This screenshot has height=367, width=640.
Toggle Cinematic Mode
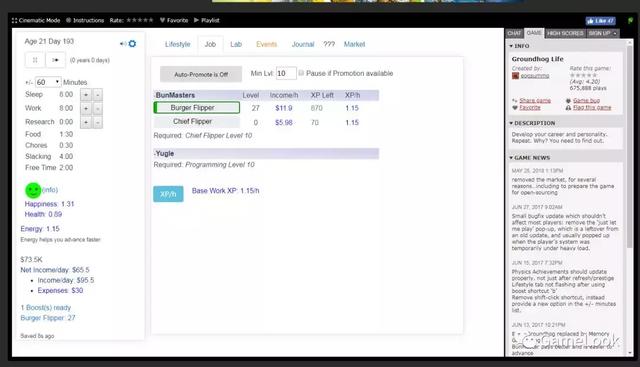coord(36,20)
